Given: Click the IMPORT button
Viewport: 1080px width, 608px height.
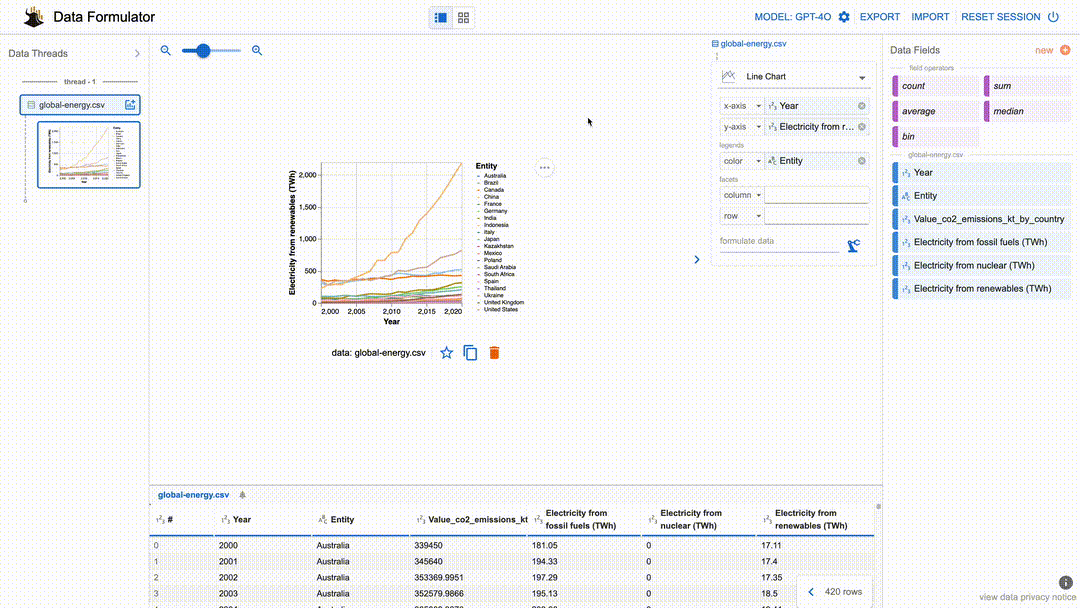Looking at the screenshot, I should point(930,17).
